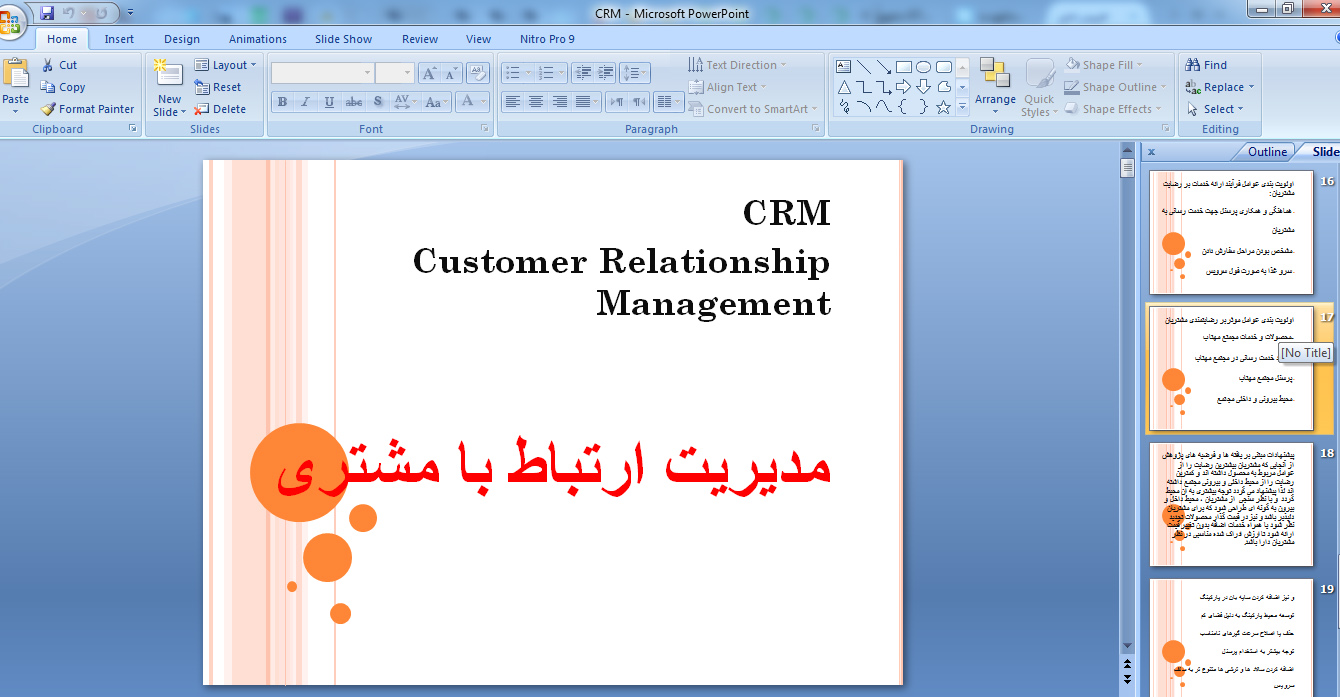
Task: Select the Format Painter tool
Action: [x=88, y=109]
